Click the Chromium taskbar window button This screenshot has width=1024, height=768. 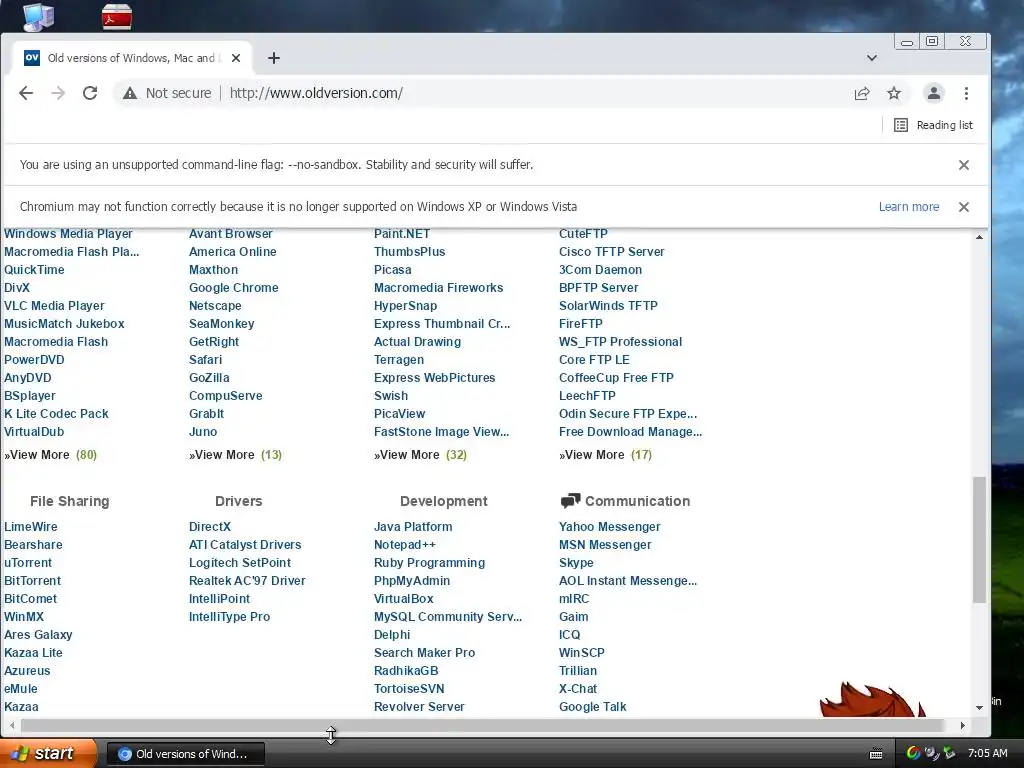pos(185,754)
